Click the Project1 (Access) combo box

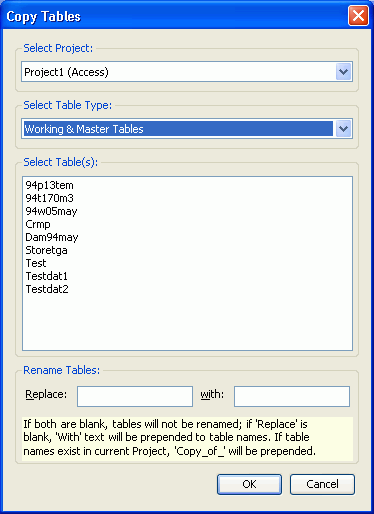point(187,72)
